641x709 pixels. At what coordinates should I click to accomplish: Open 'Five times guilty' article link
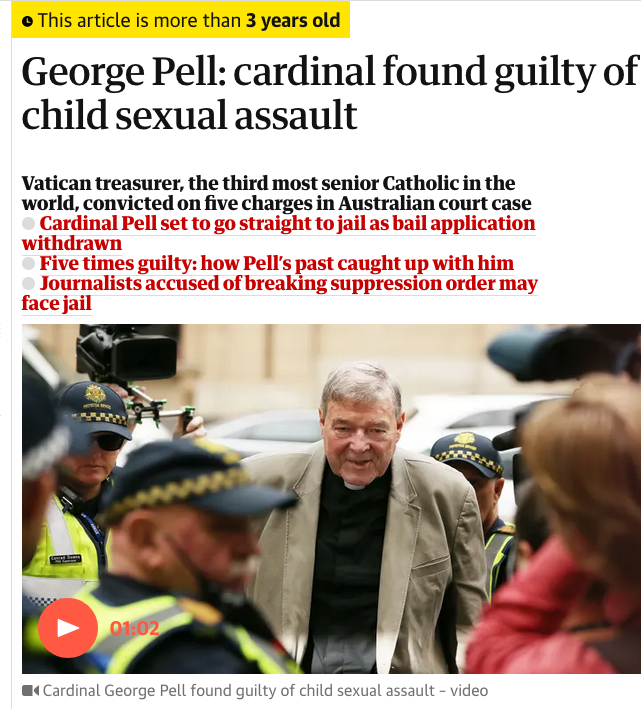click(277, 263)
